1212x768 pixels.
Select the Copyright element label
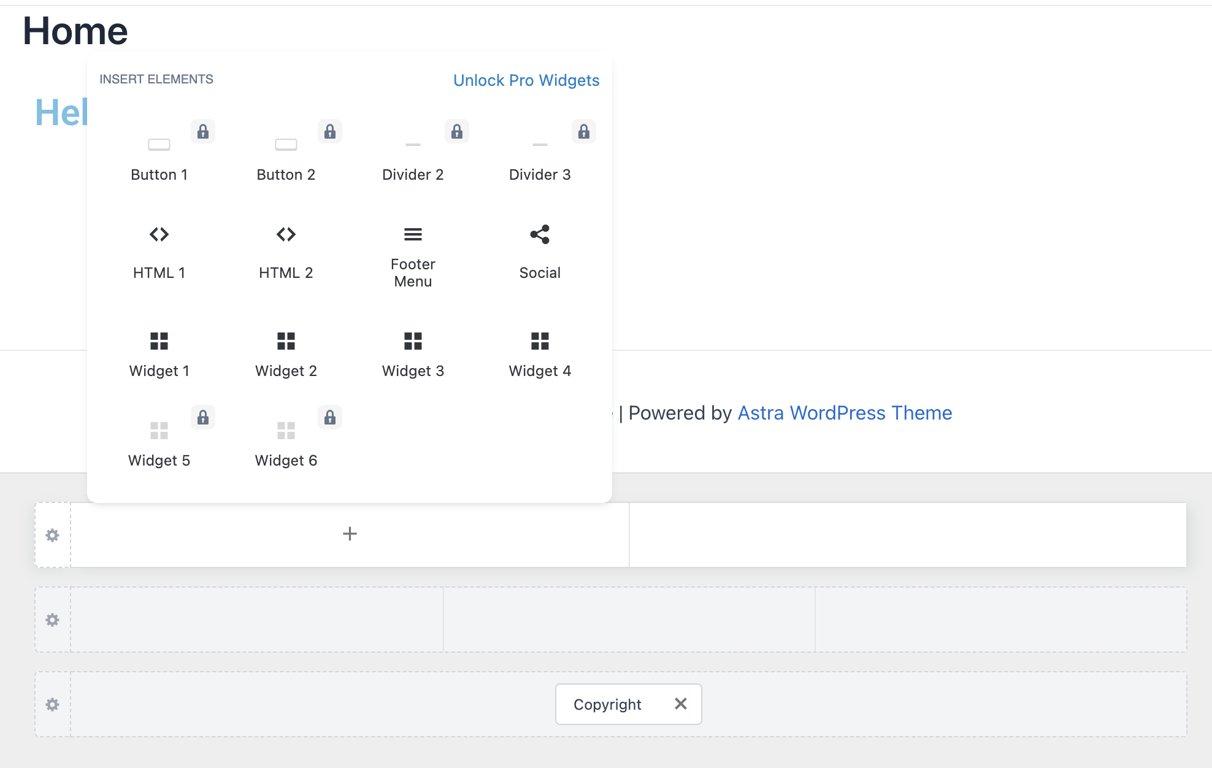pyautogui.click(x=607, y=704)
